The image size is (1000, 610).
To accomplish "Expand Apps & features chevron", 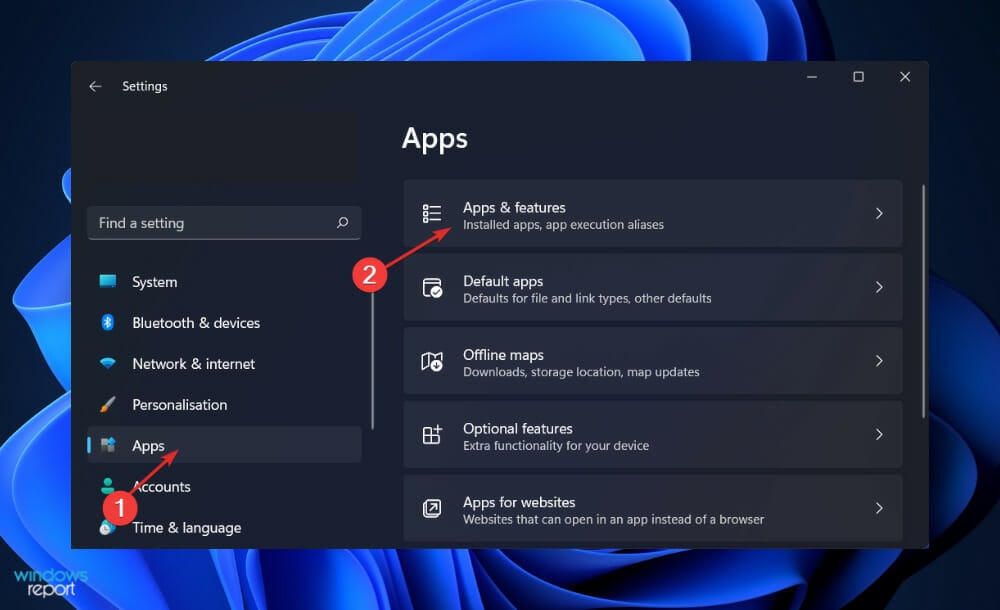I will coord(879,213).
